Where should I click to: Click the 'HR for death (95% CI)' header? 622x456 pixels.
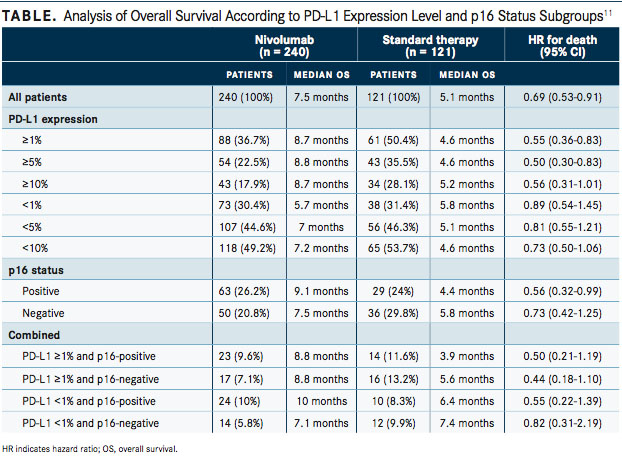562,46
